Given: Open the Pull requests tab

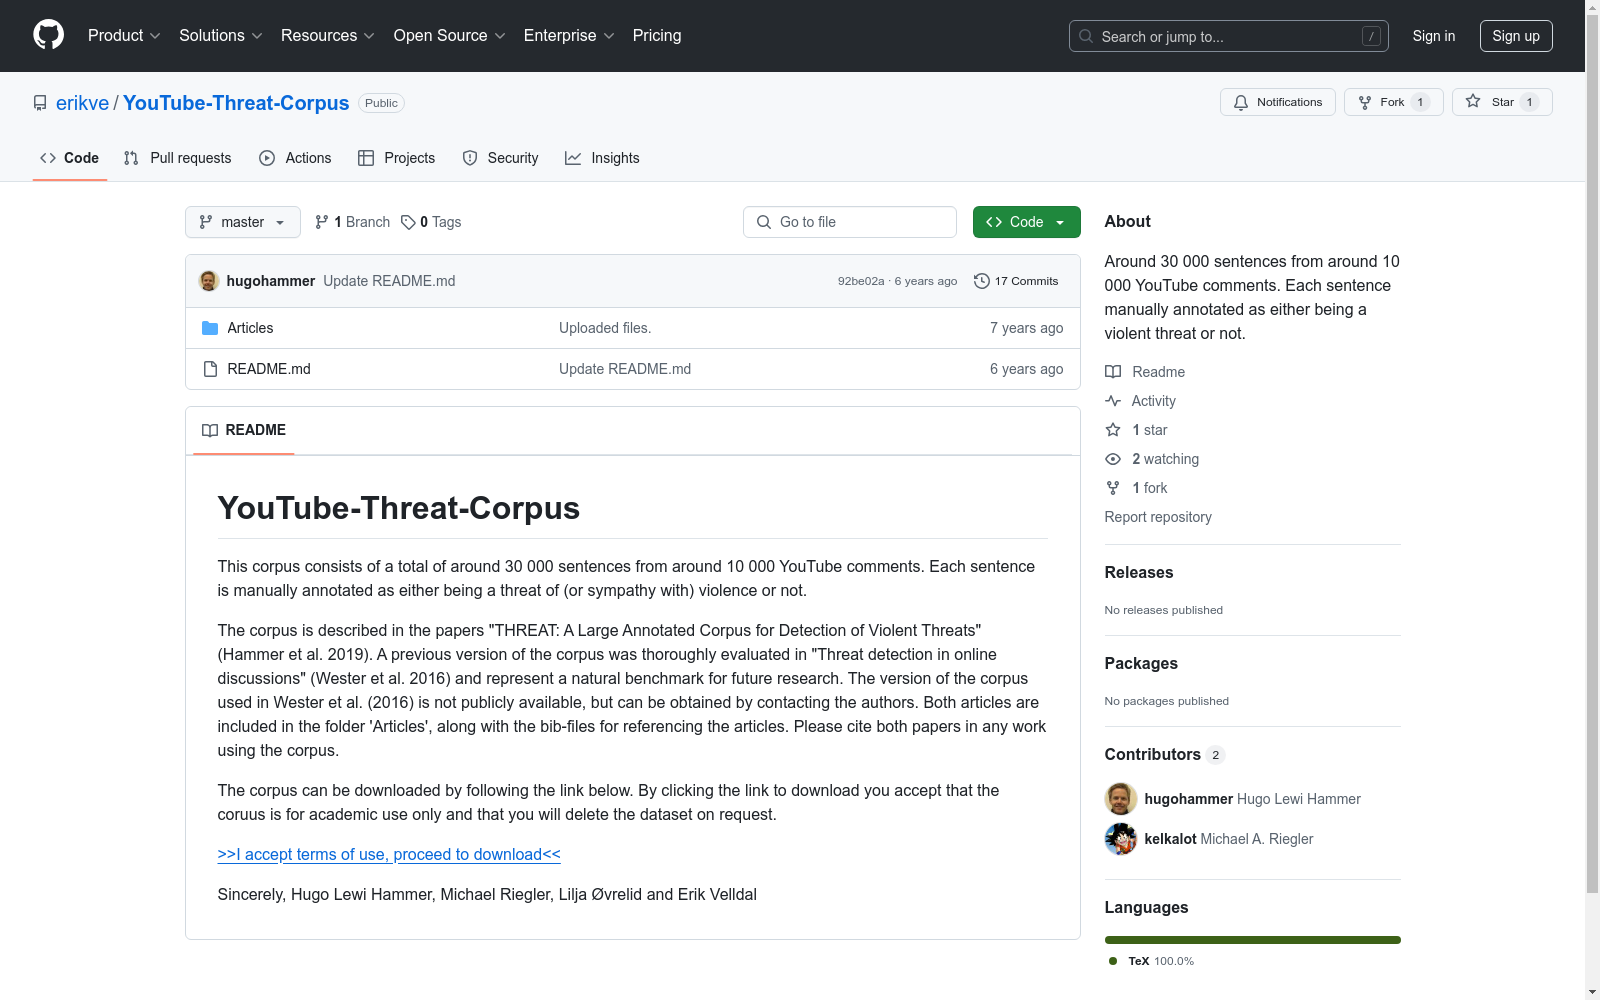Looking at the screenshot, I should click(x=178, y=158).
